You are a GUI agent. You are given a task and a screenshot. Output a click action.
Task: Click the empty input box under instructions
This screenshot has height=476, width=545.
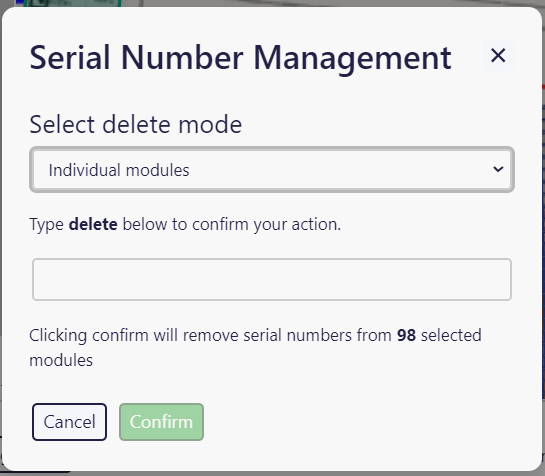272,279
